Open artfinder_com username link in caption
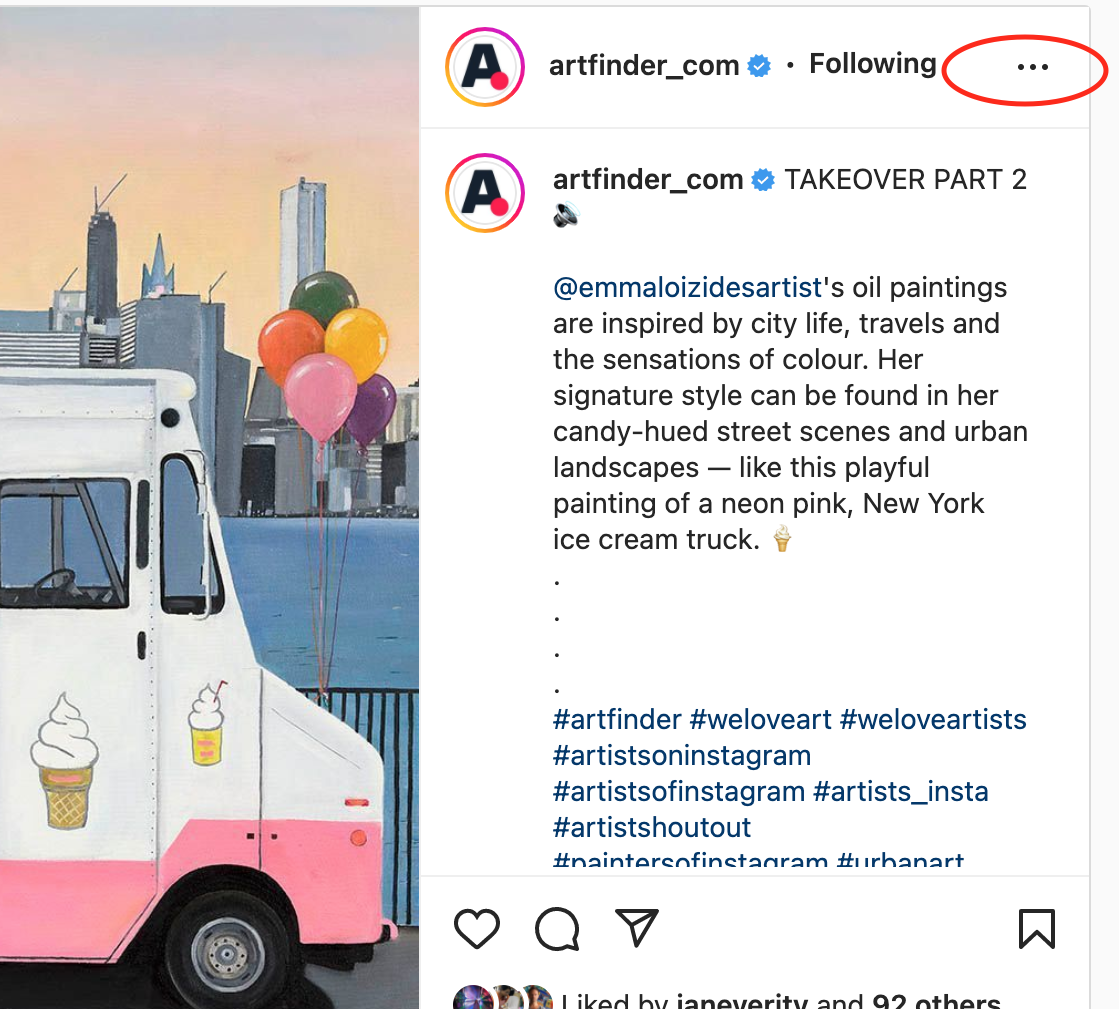Screen dimensions: 1119x1009 [x=648, y=180]
